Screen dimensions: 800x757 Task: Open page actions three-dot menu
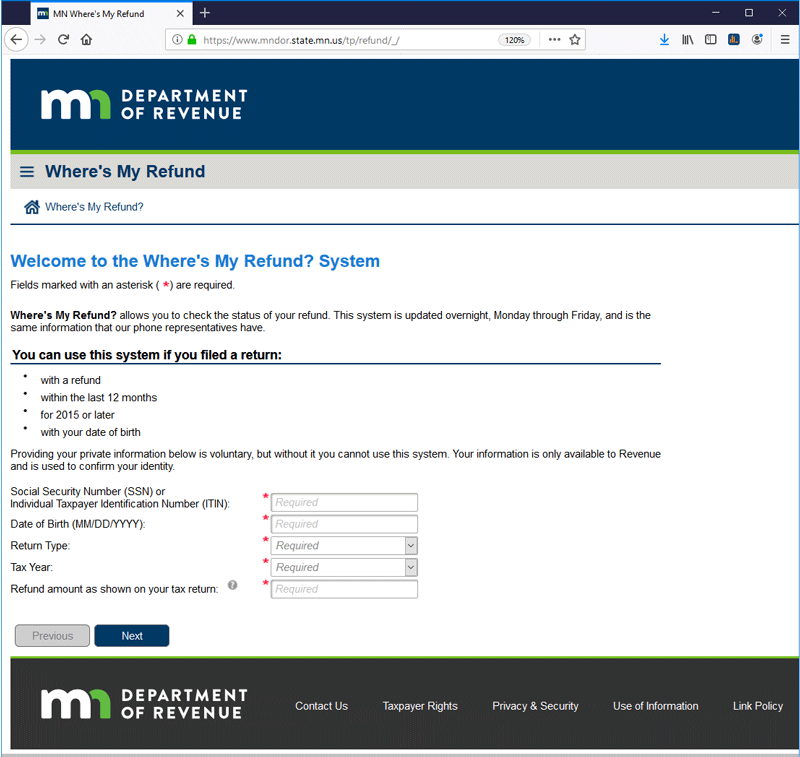[x=554, y=40]
